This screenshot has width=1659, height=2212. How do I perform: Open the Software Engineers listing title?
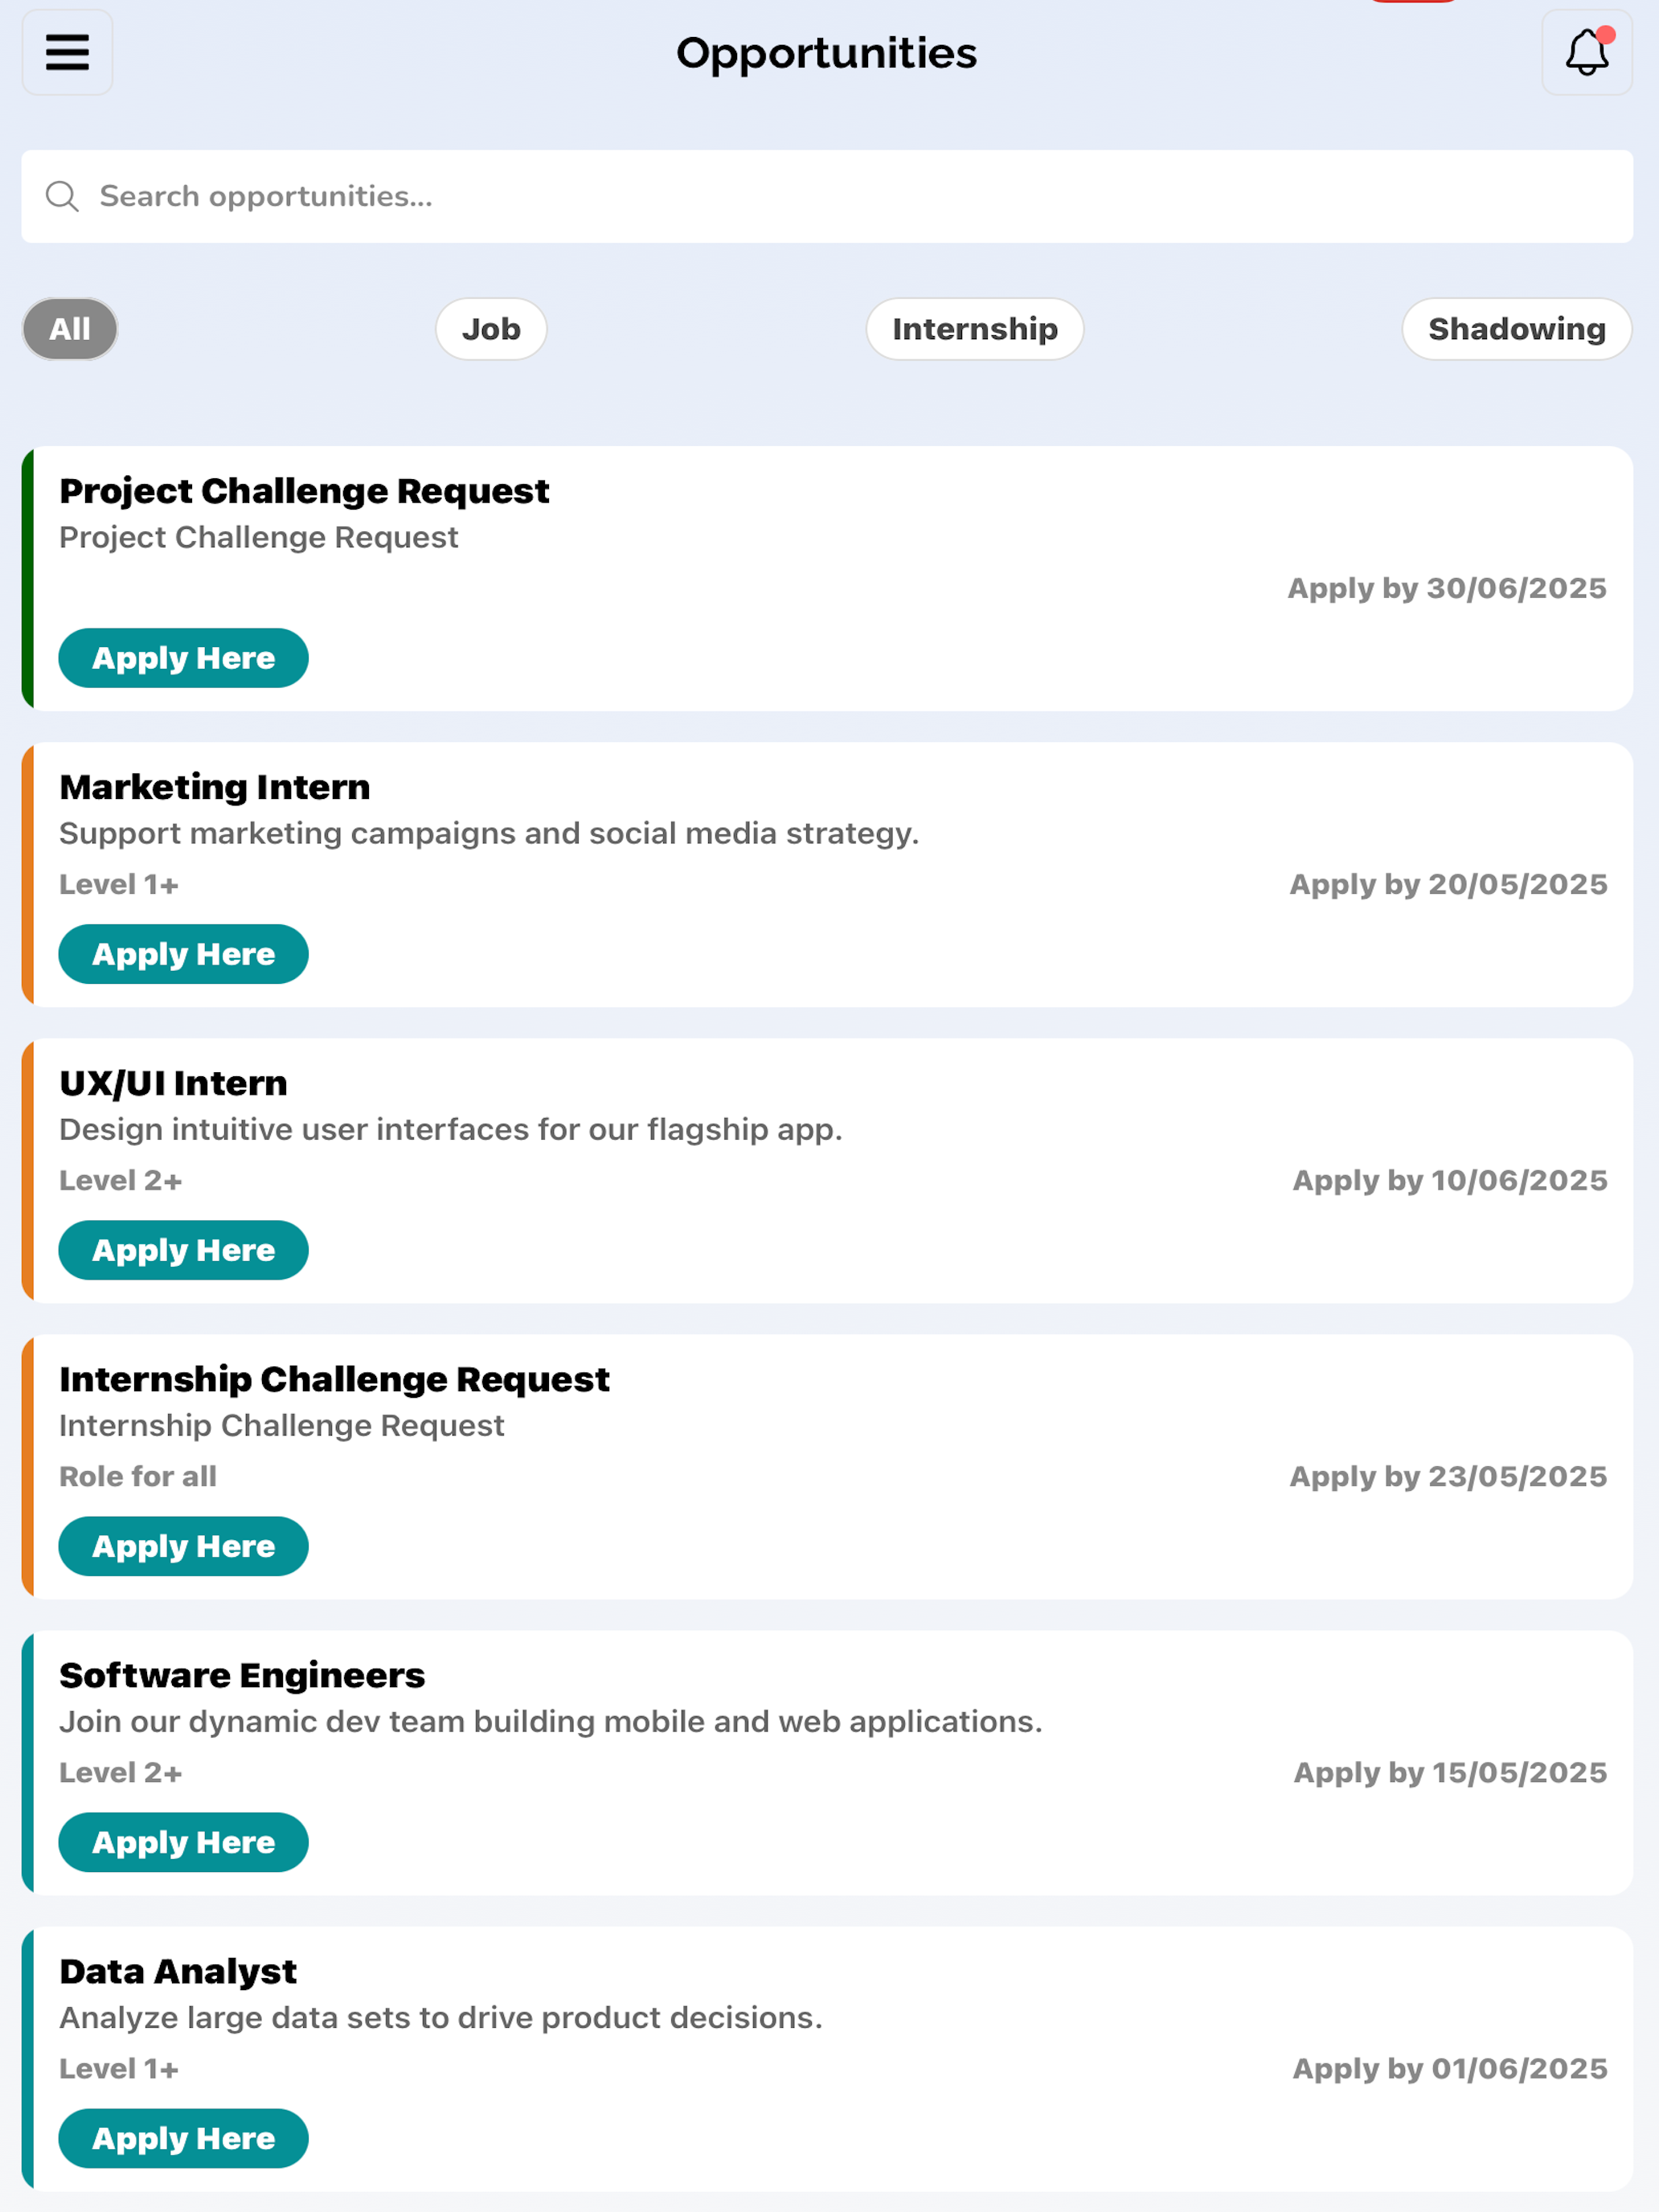(x=242, y=1675)
